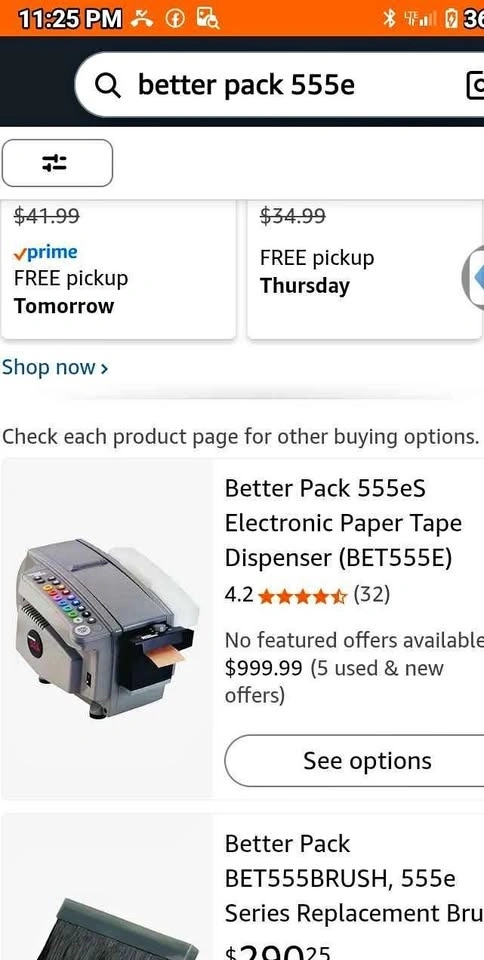This screenshot has width=484, height=960.
Task: Tap the image search notification icon
Action: point(207,19)
